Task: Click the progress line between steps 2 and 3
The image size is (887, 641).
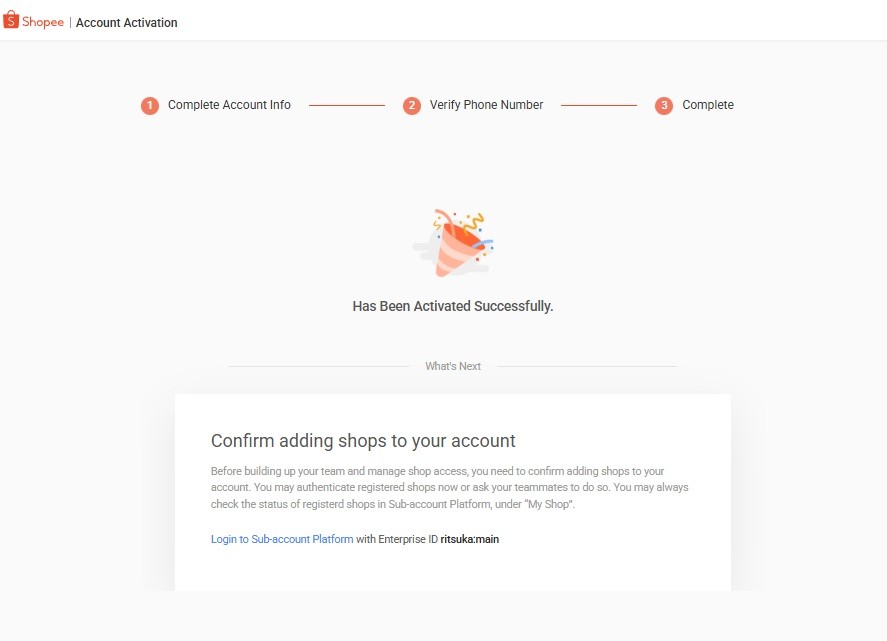Action: coord(599,105)
